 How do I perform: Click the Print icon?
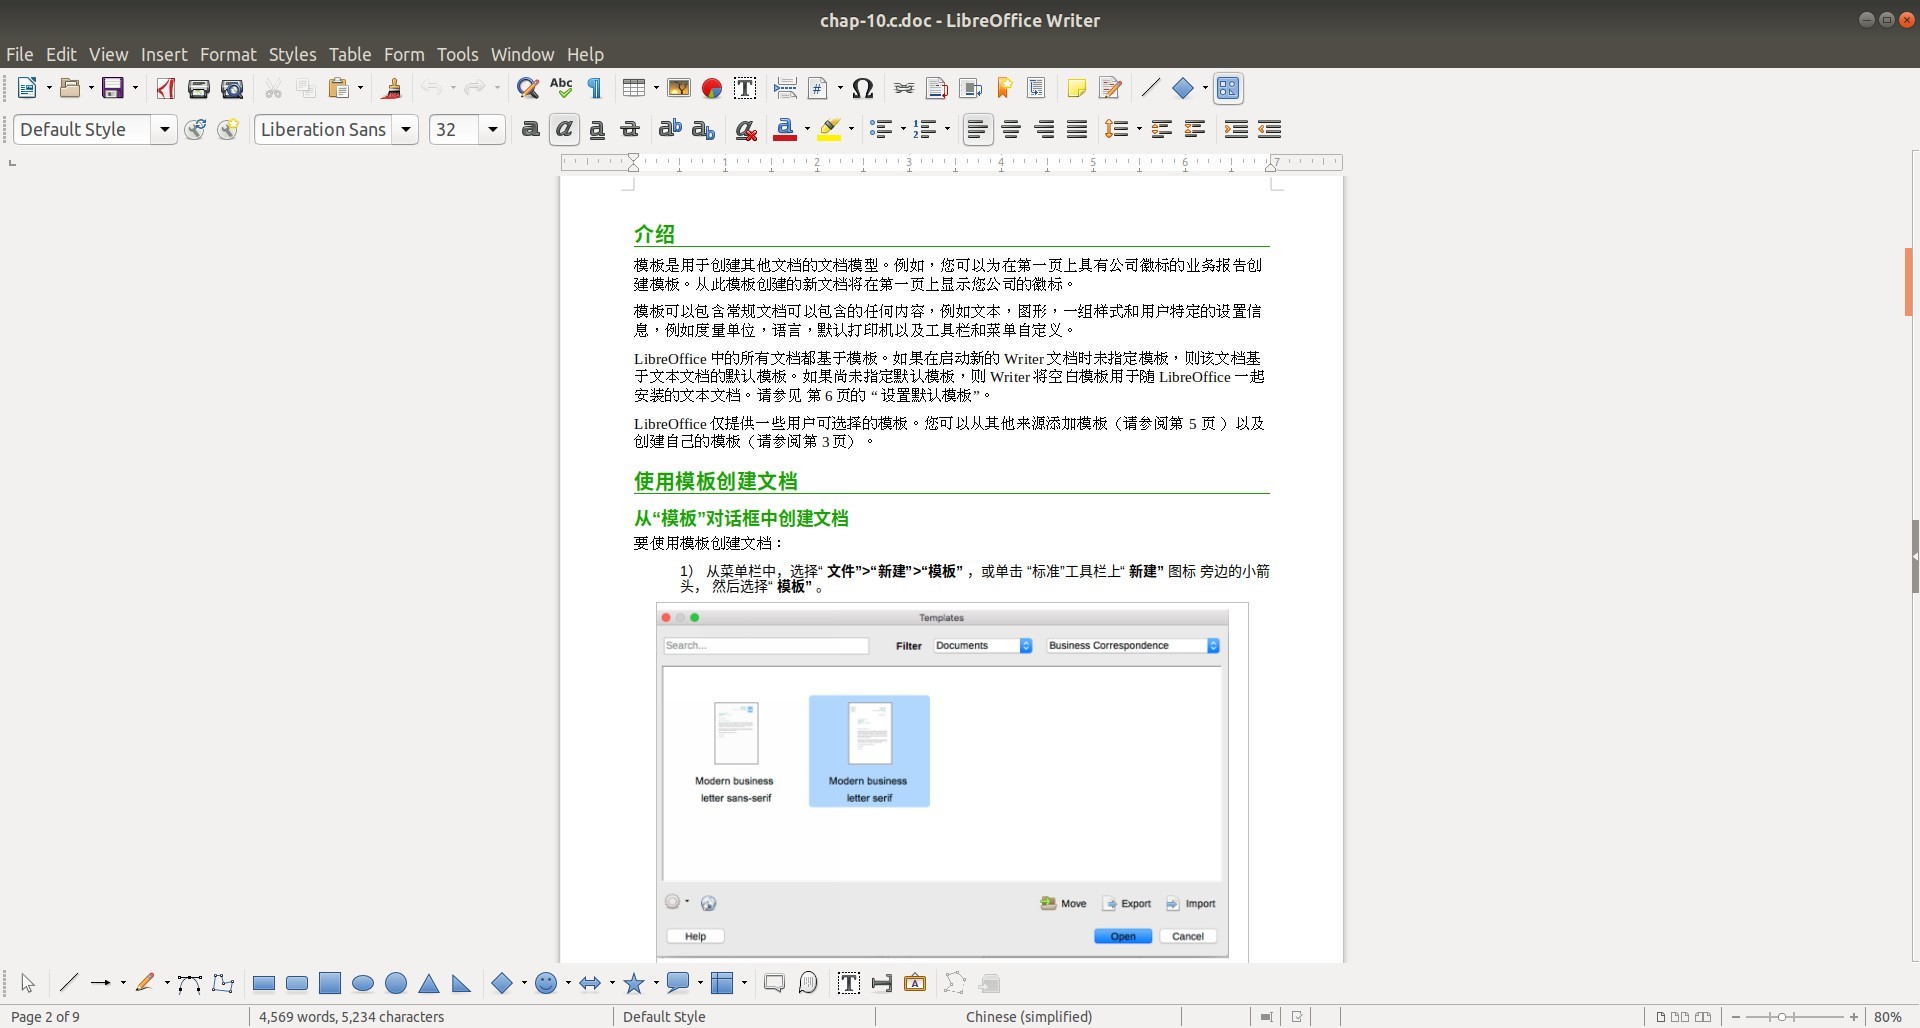[x=198, y=89]
